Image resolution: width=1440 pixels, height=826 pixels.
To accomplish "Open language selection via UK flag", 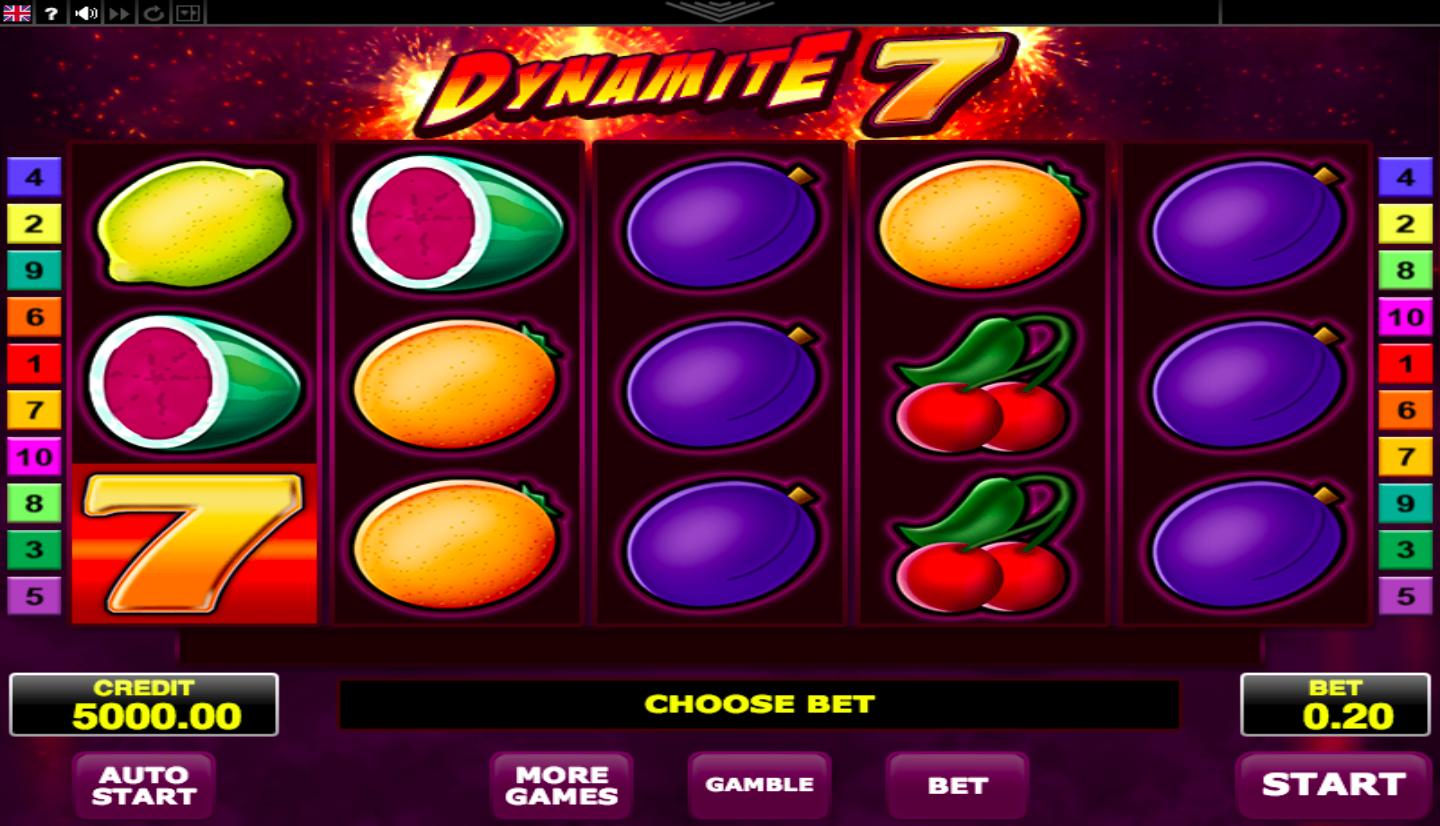I will tap(17, 13).
